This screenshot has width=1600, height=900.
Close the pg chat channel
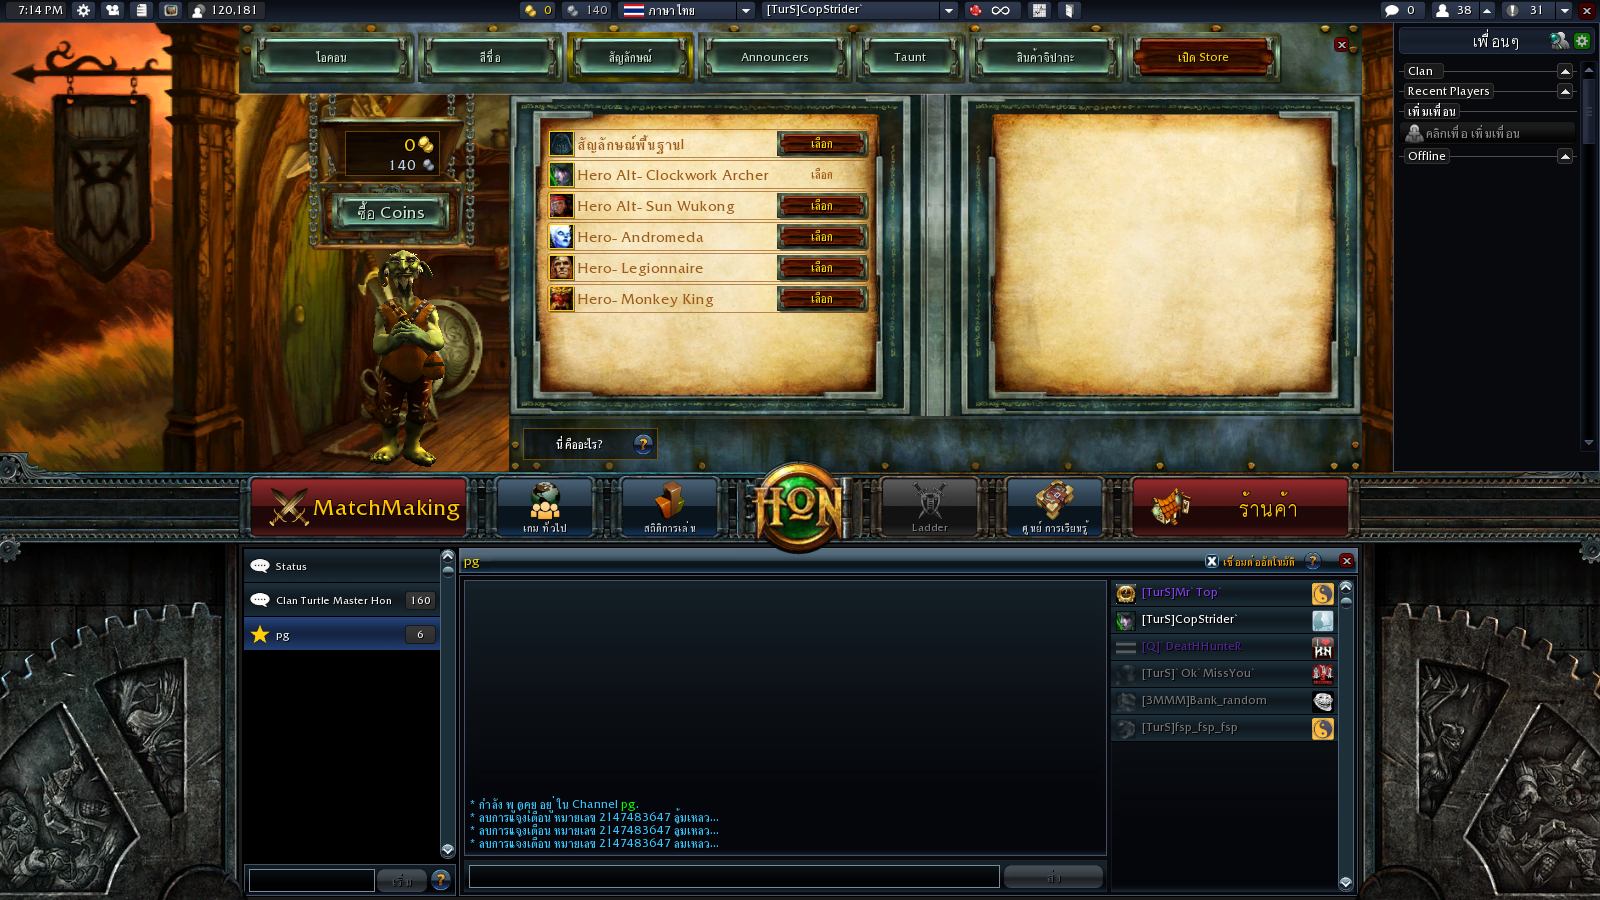click(x=1346, y=561)
